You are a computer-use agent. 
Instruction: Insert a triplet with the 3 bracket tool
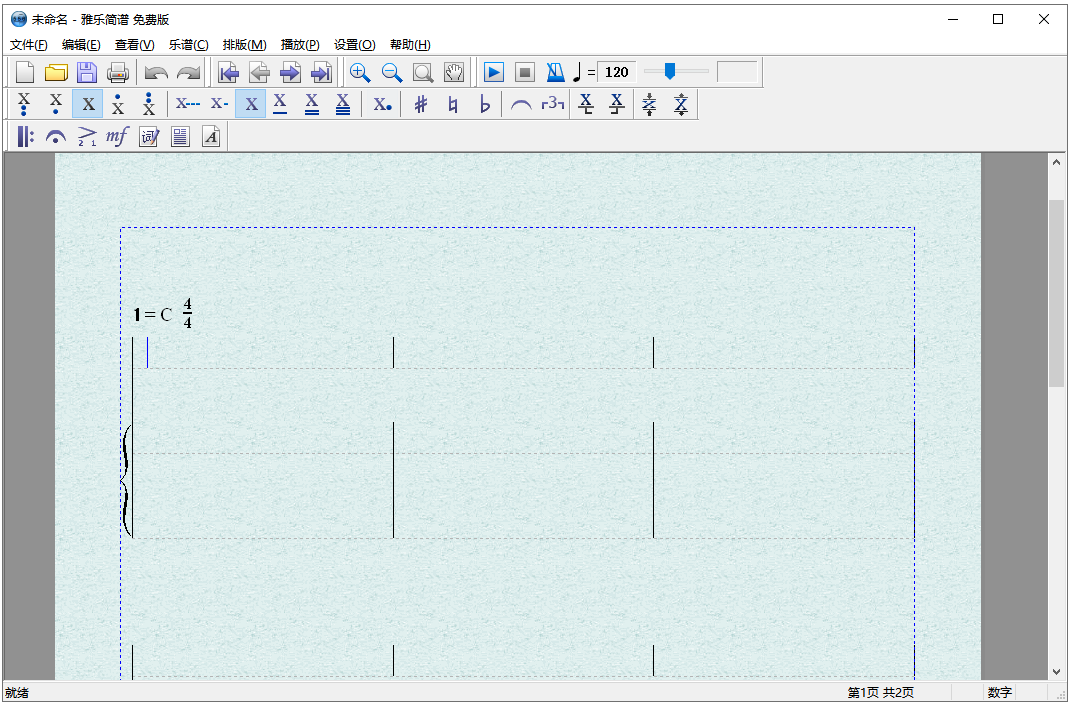pos(552,104)
